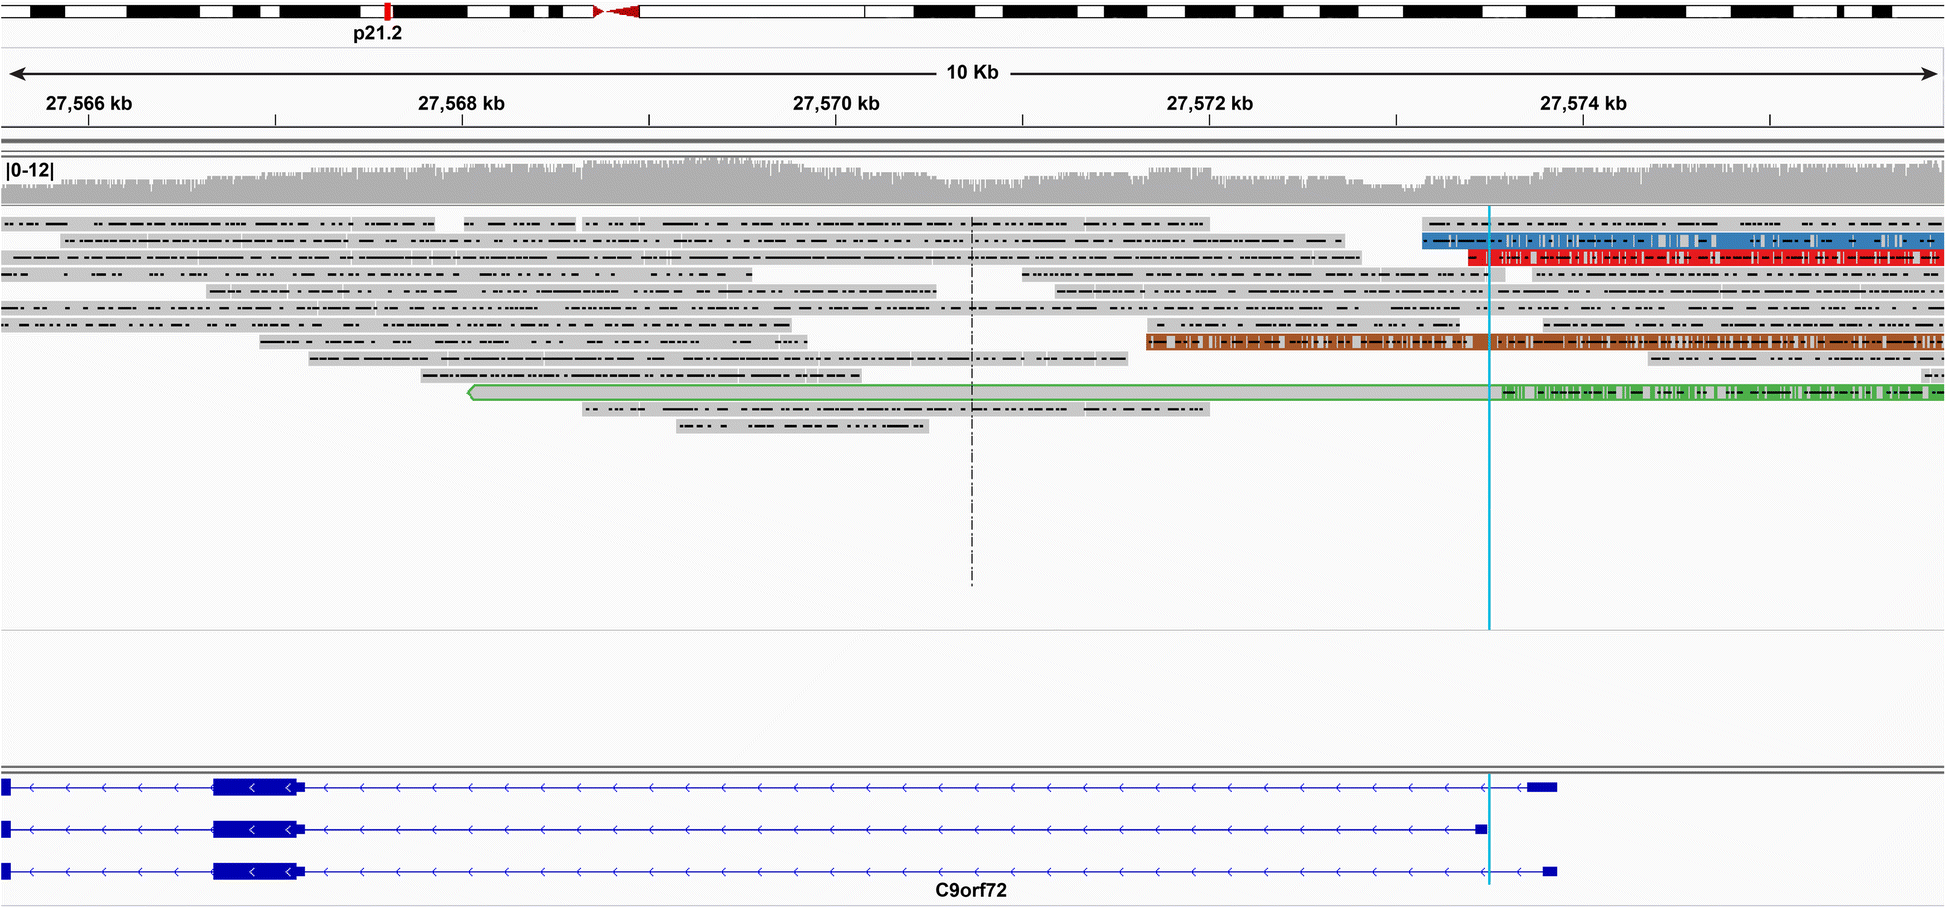This screenshot has height=908, width=1946.
Task: Click the large exon of the bottom C9orf72 transcript
Action: 255,872
